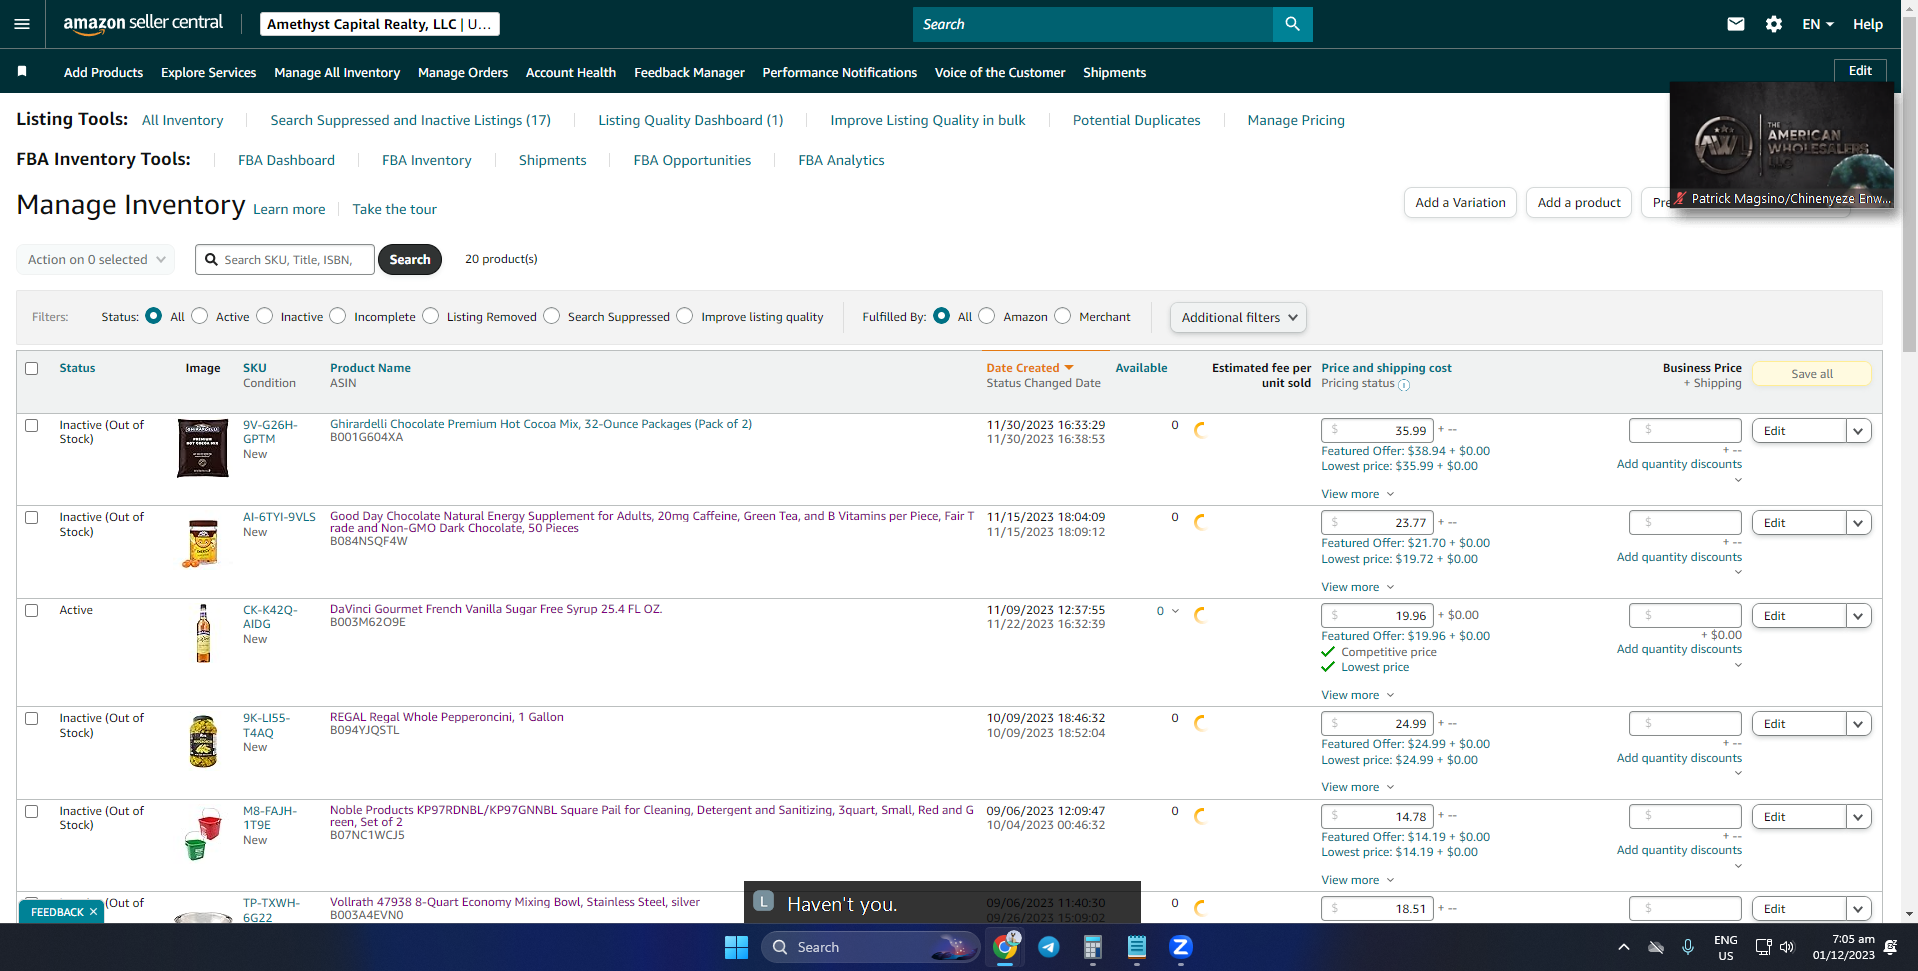Select the Inactive status radio button
The image size is (1918, 971).
[265, 316]
